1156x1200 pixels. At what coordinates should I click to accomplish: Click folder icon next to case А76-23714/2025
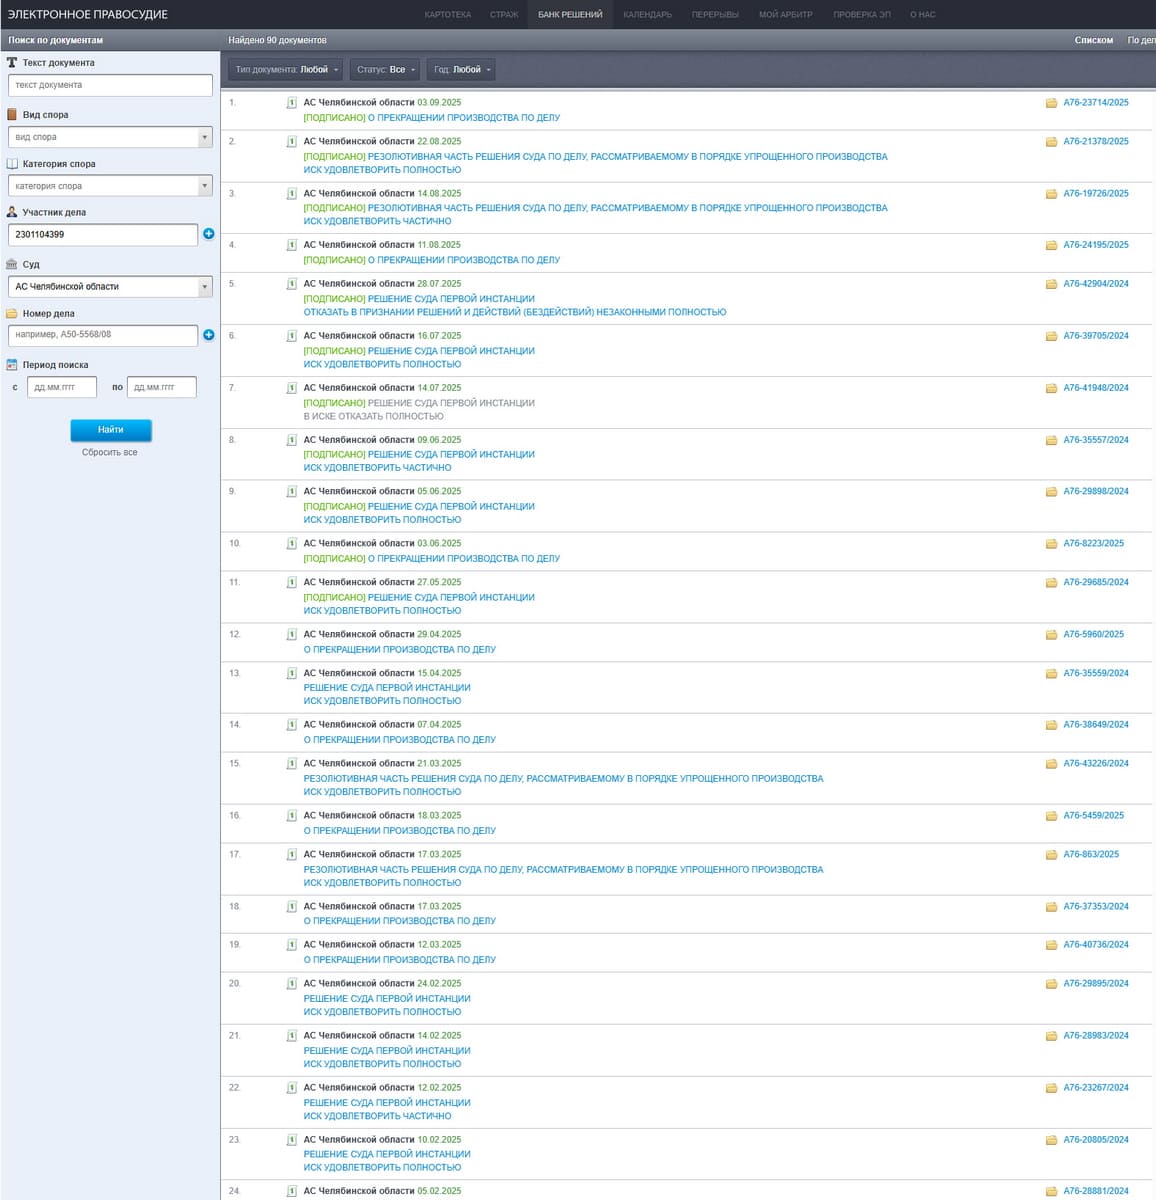click(x=1051, y=103)
